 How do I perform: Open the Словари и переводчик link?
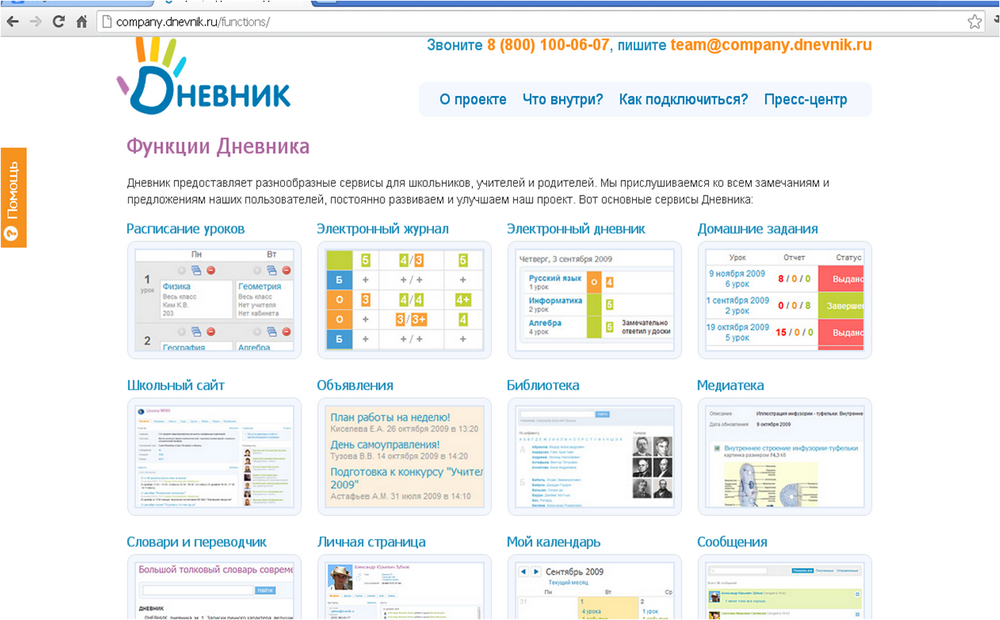coord(196,542)
